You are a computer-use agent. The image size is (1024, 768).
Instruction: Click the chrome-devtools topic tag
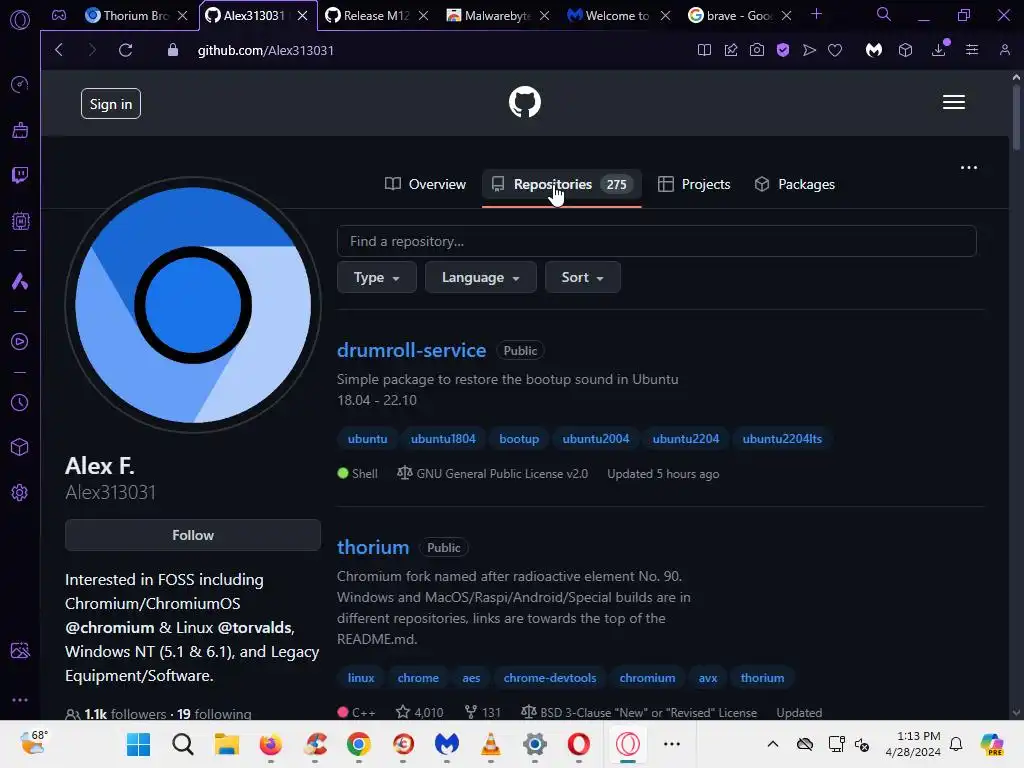tap(549, 678)
